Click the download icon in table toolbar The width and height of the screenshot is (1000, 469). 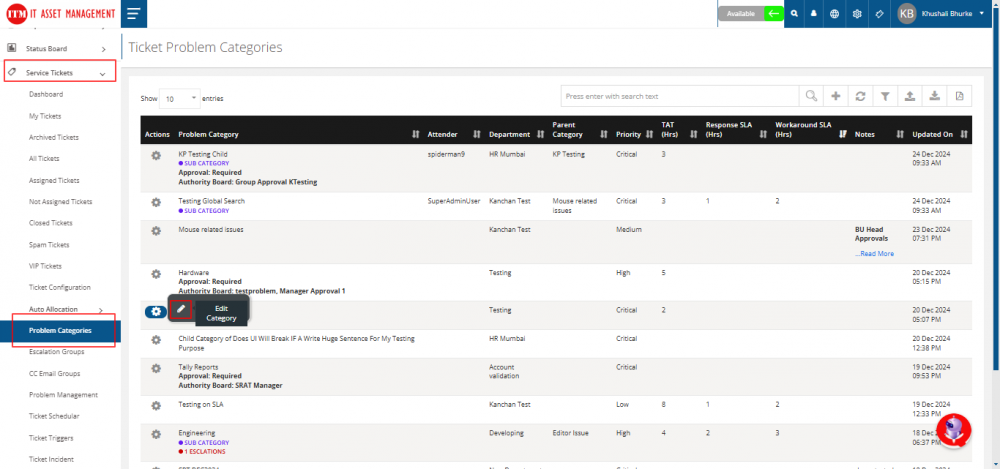(x=934, y=96)
